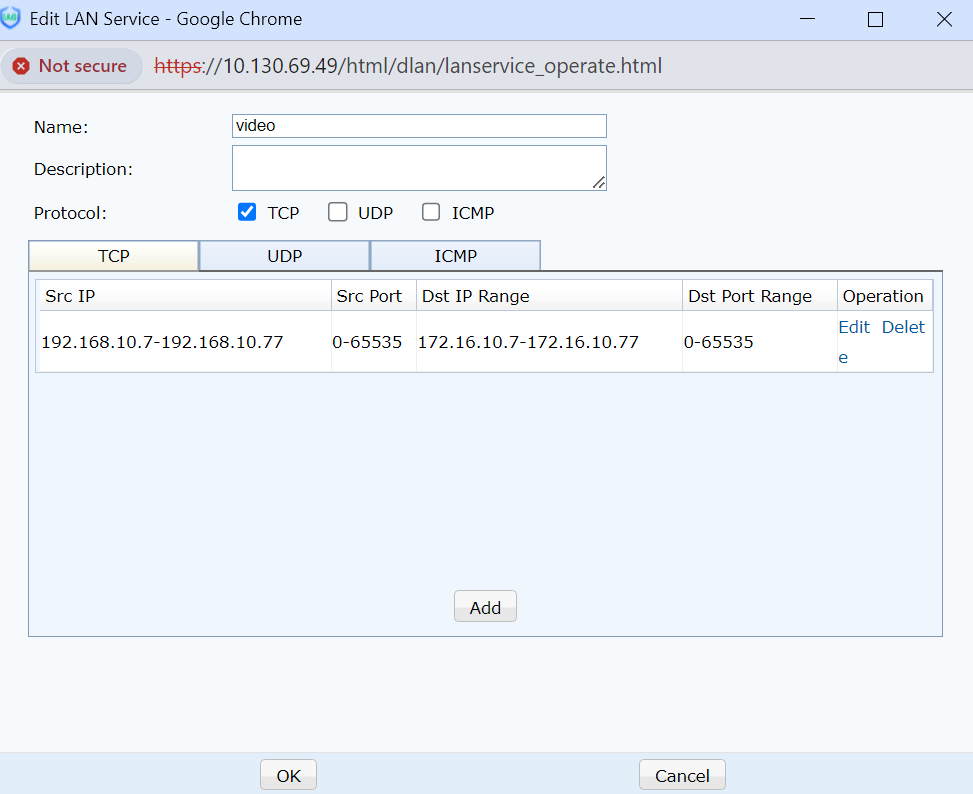The width and height of the screenshot is (973, 794).
Task: Uncheck the TCP protocol checkbox
Action: [247, 212]
